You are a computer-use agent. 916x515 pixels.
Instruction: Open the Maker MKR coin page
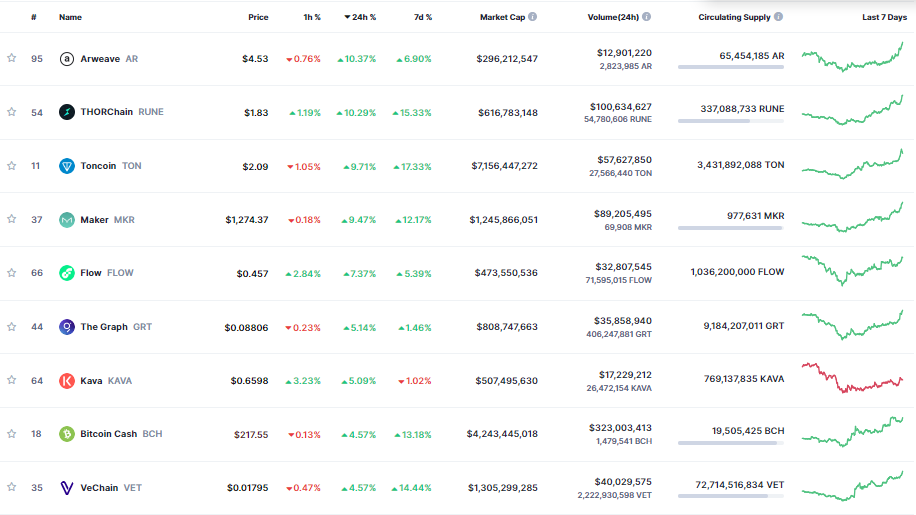coord(107,220)
